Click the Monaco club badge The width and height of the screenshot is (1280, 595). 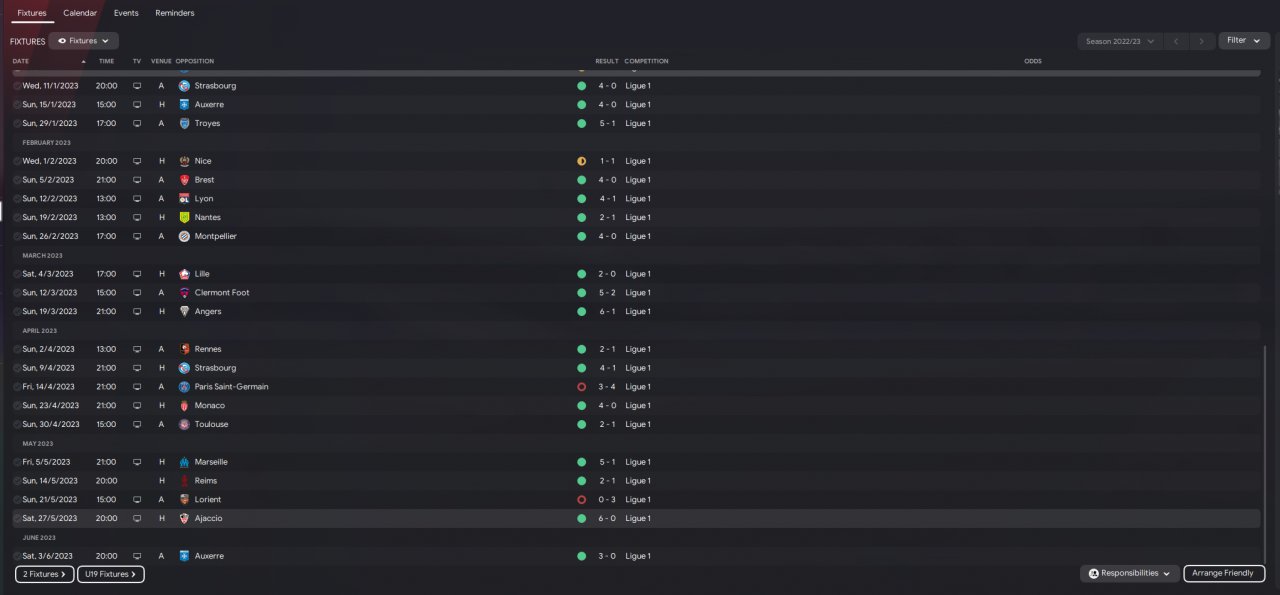[x=184, y=406]
